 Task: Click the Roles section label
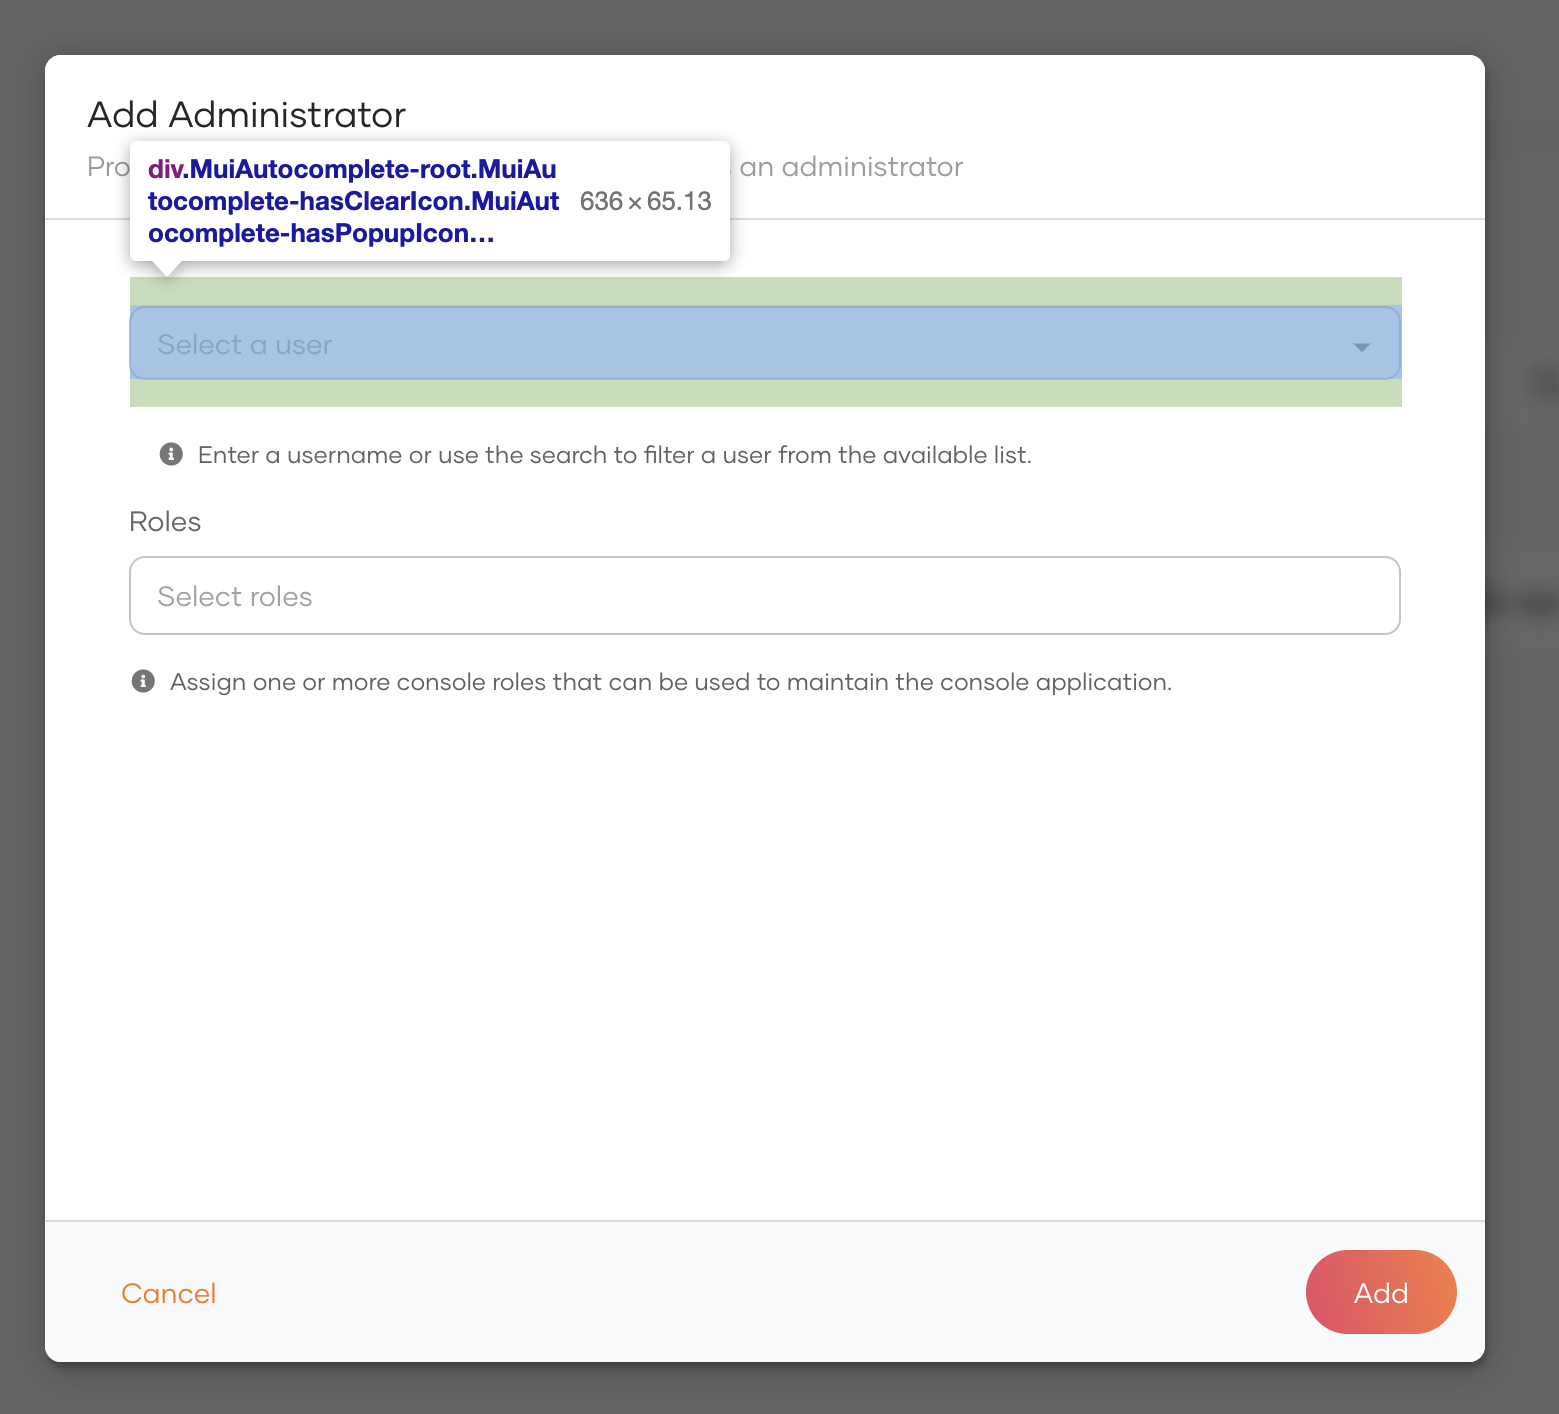[164, 521]
